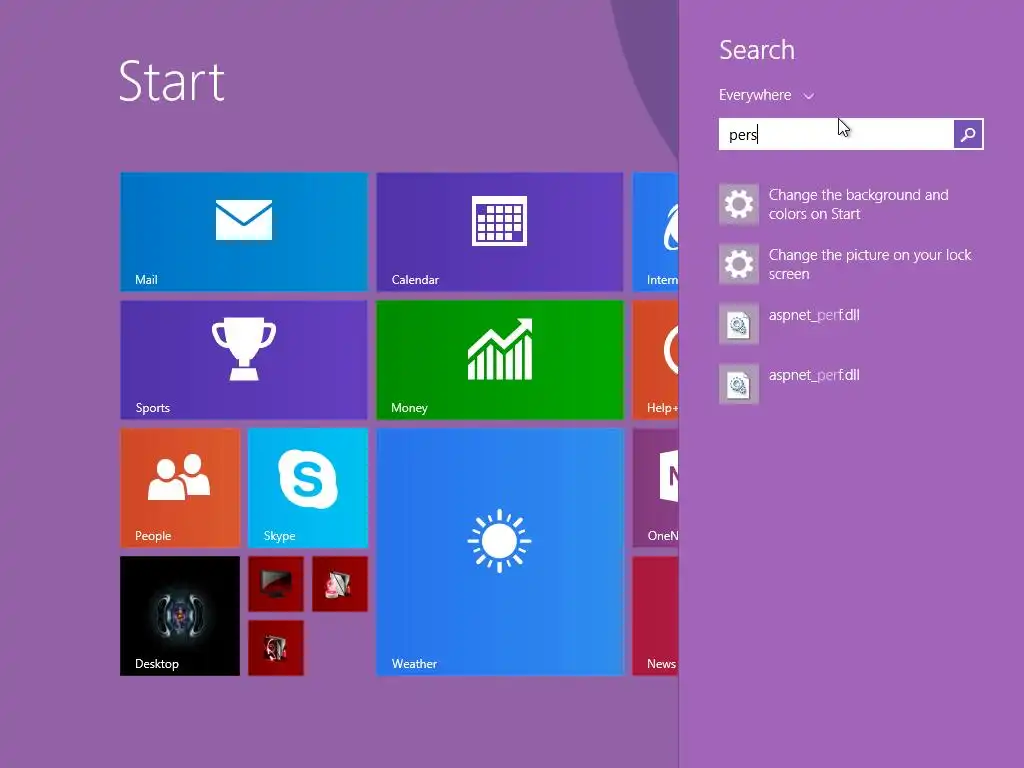Expand the Everywhere search scope dropdown
1024x768 pixels.
coord(767,95)
